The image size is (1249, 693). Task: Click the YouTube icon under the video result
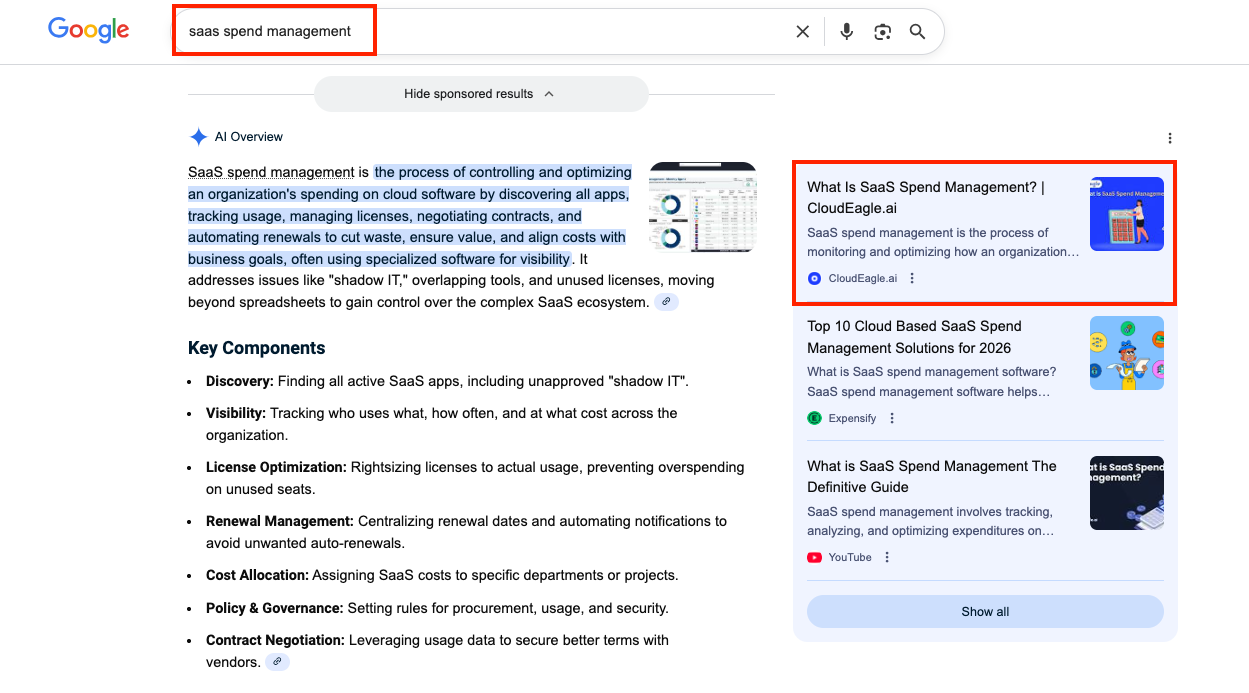(x=814, y=557)
